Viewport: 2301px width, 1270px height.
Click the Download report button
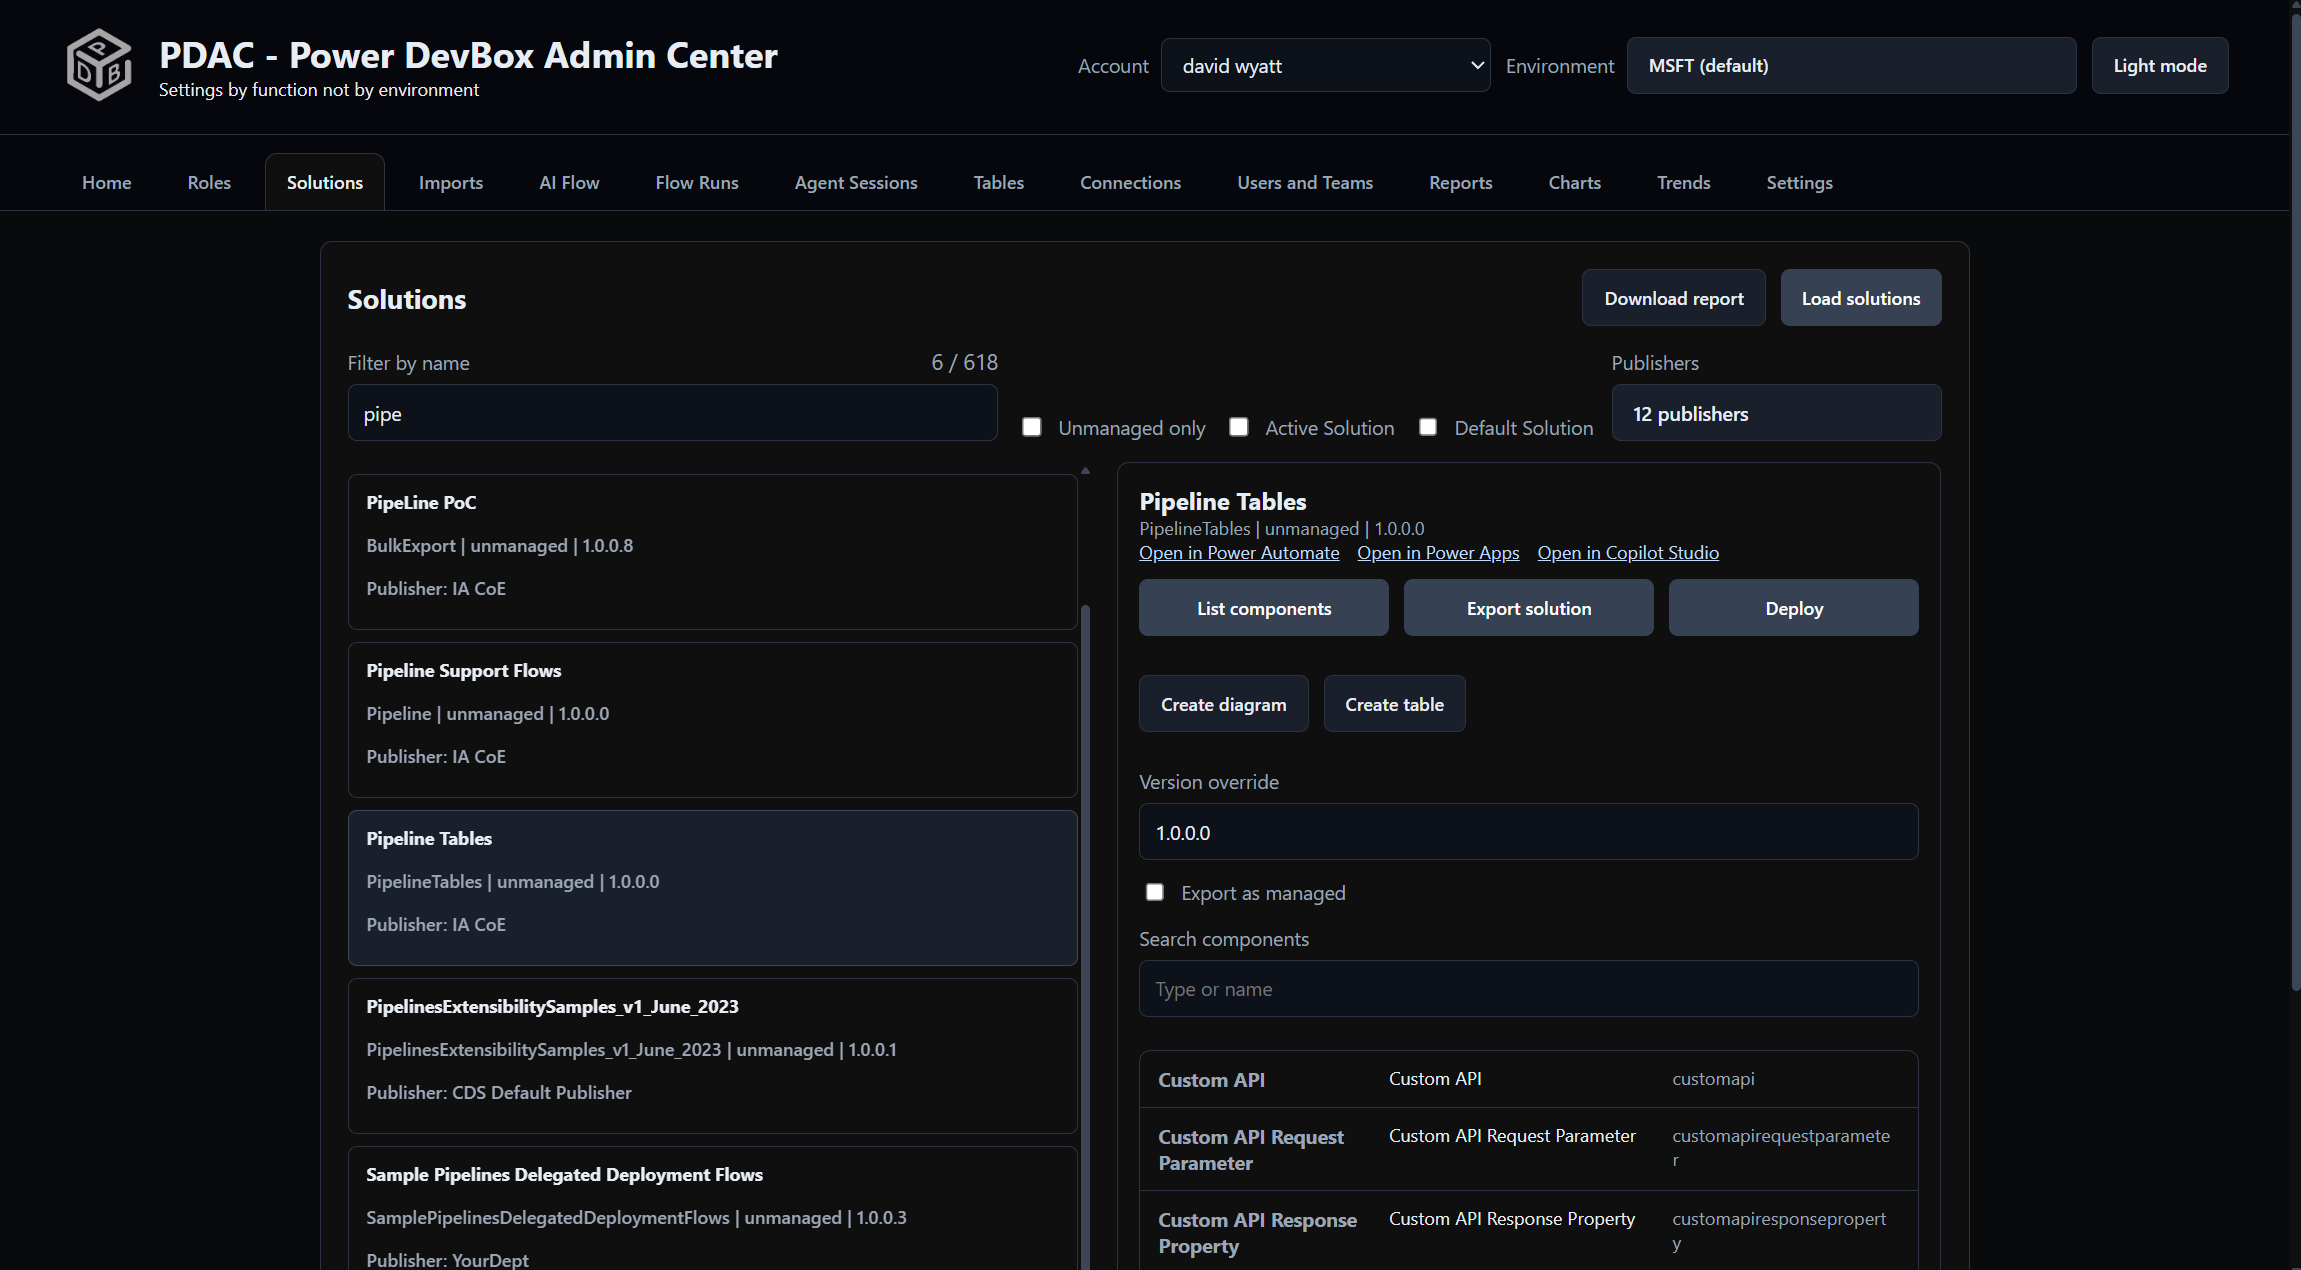tap(1674, 298)
